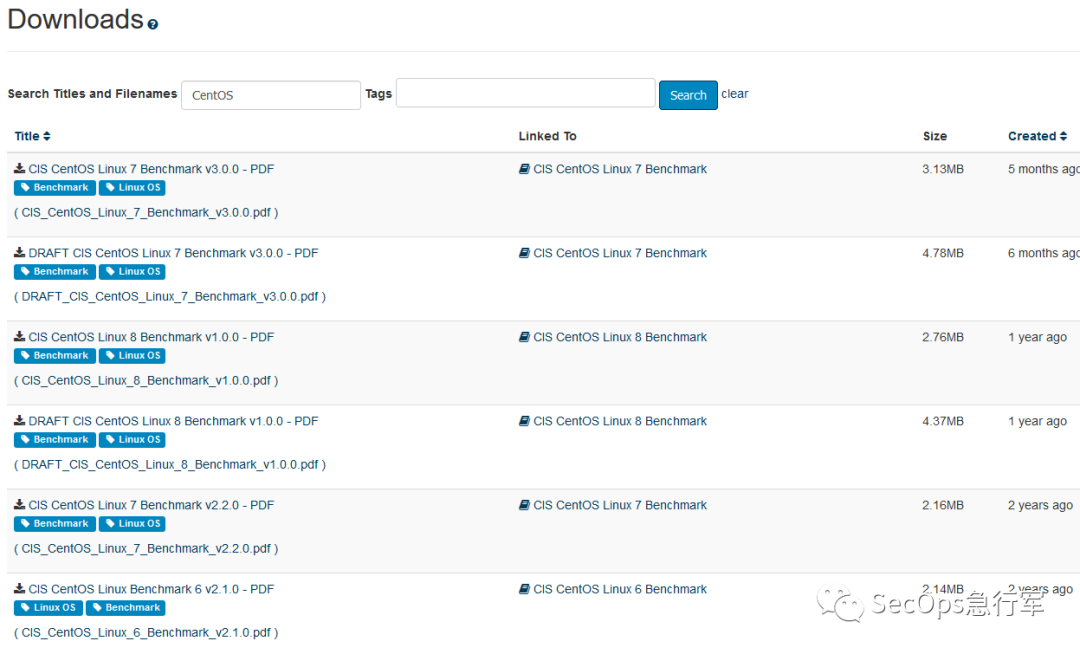Click Linux OS tag under DRAFT CentOS 8 v1.0.0

pos(132,440)
